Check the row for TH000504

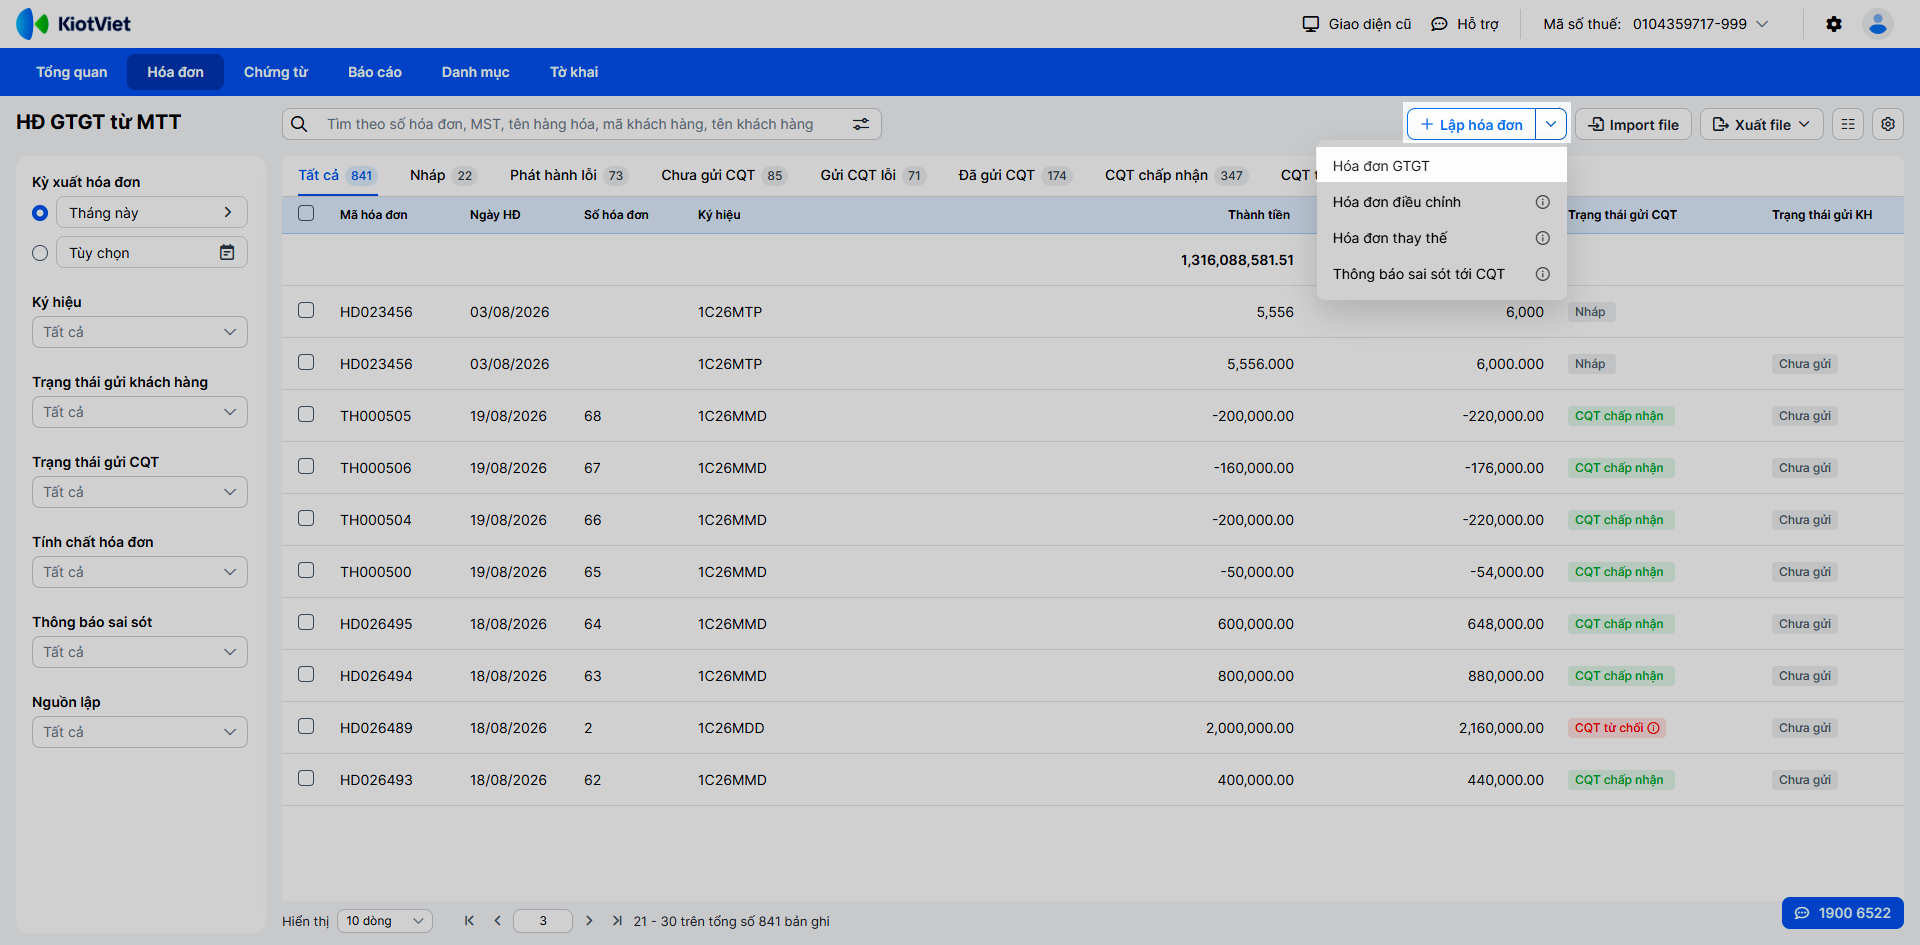(x=306, y=518)
